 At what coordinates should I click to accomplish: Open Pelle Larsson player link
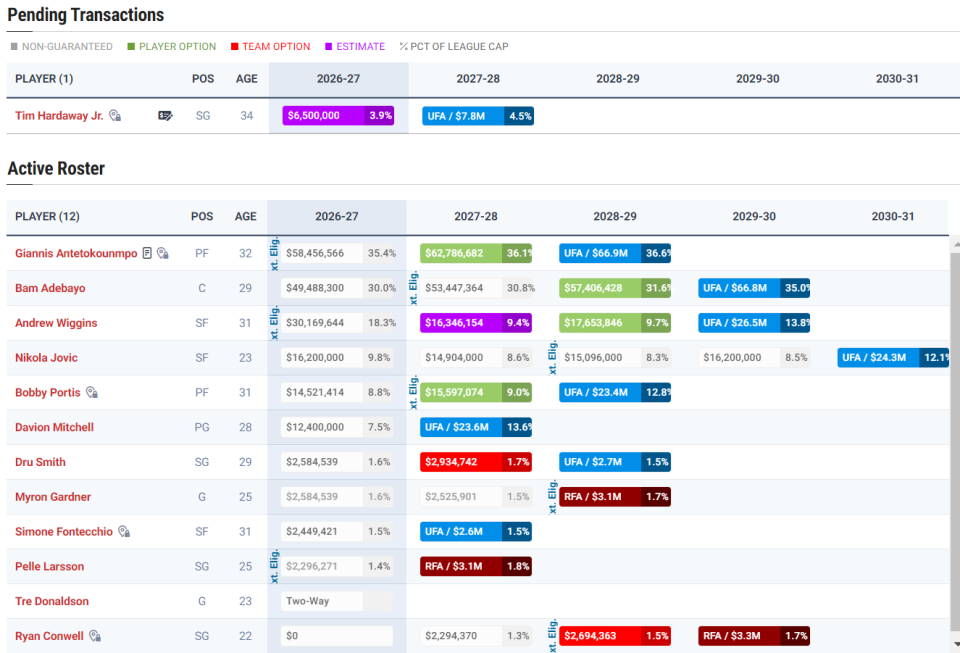click(x=50, y=567)
